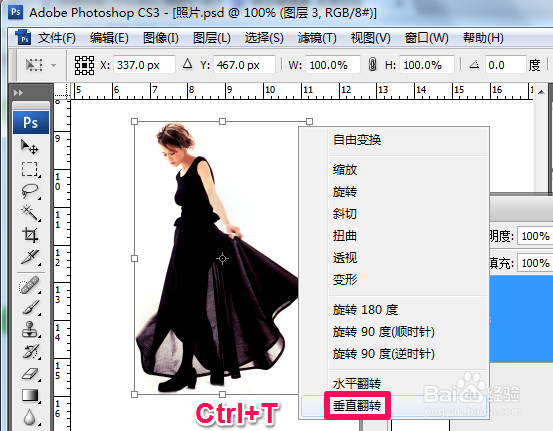Open the 选择(S) menu

(x=264, y=38)
